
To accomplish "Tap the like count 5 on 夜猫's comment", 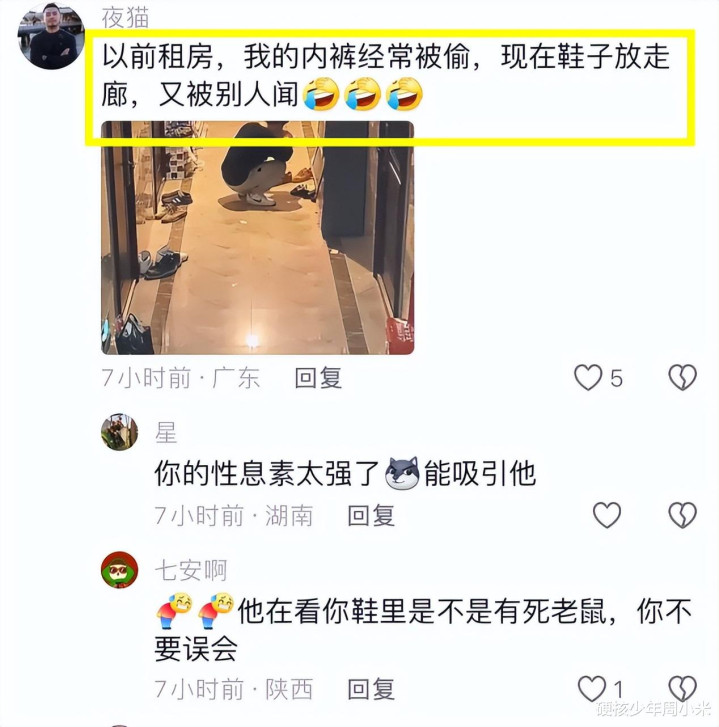I will 616,378.
